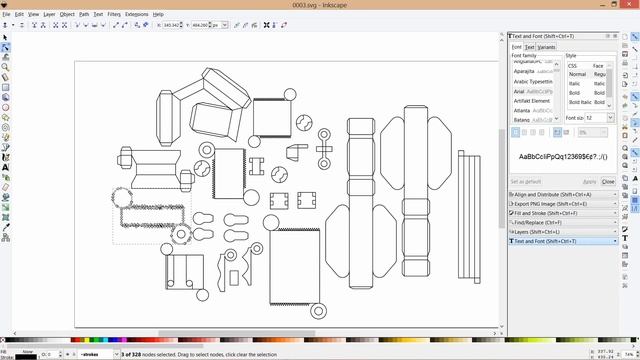Image resolution: width=640 pixels, height=360 pixels.
Task: Toggle right text alignment in Text panel
Action: click(533, 132)
